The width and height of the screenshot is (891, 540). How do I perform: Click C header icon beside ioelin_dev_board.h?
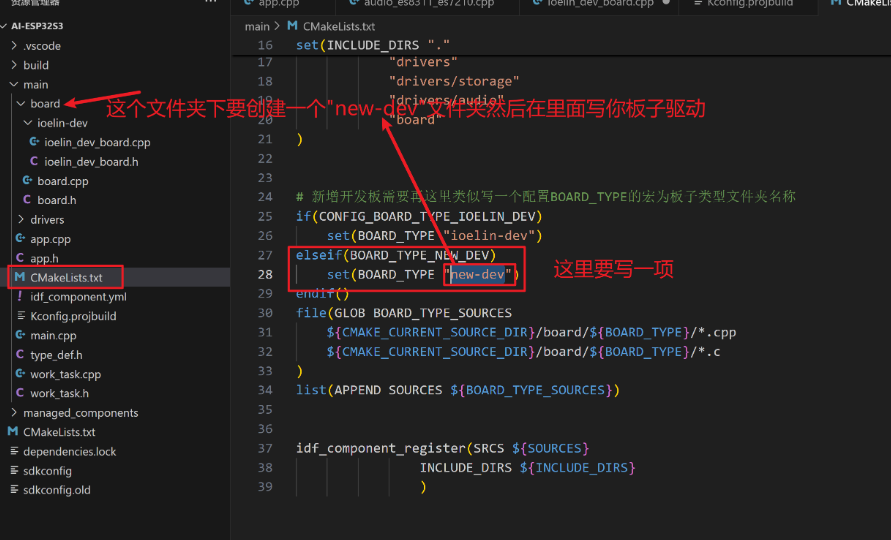(34, 161)
